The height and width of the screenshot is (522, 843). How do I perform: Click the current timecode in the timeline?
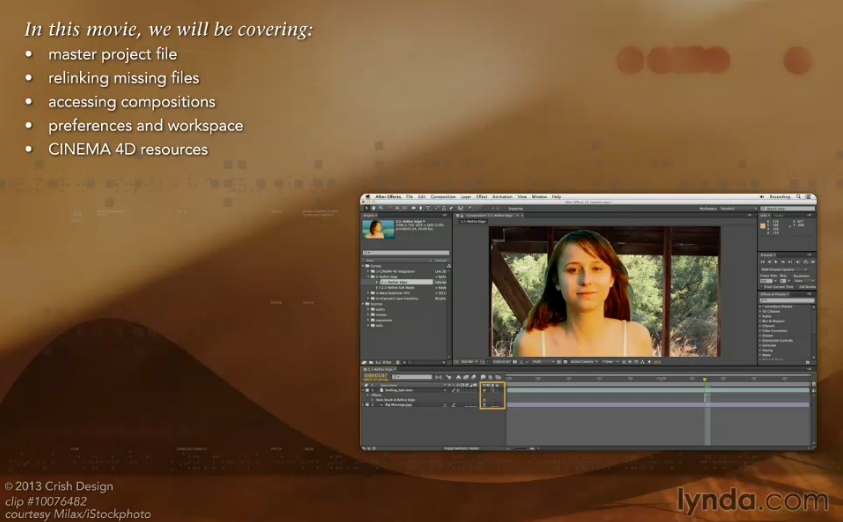click(375, 375)
